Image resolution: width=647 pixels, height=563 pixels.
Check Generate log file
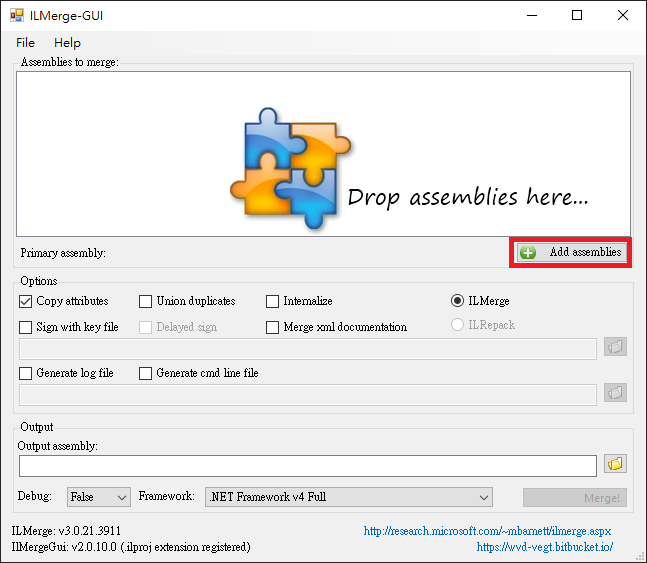26,373
